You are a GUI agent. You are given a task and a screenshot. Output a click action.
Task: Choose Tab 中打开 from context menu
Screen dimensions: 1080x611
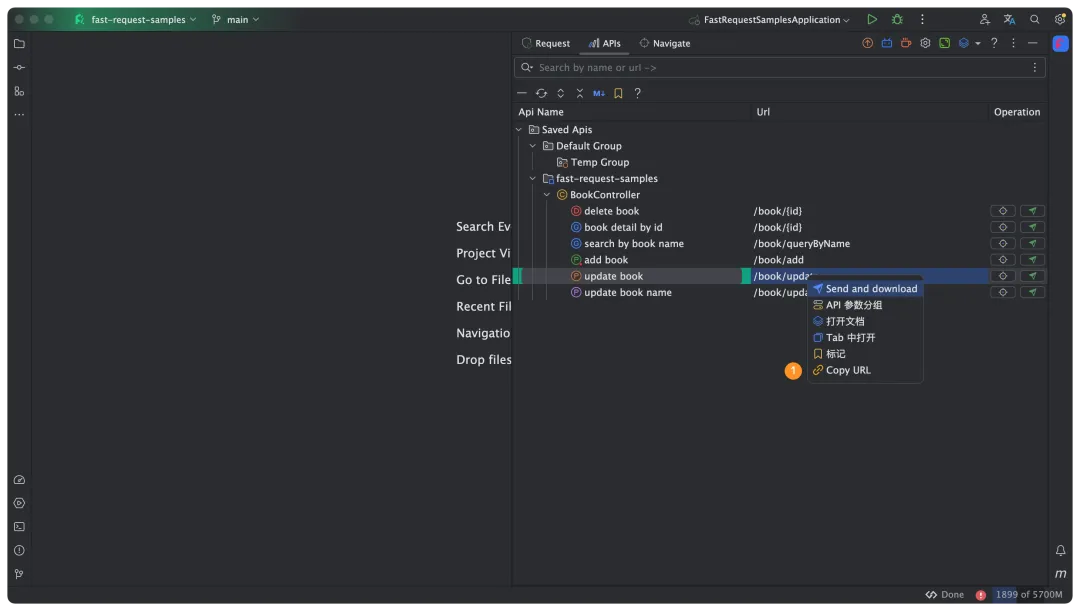coord(865,338)
